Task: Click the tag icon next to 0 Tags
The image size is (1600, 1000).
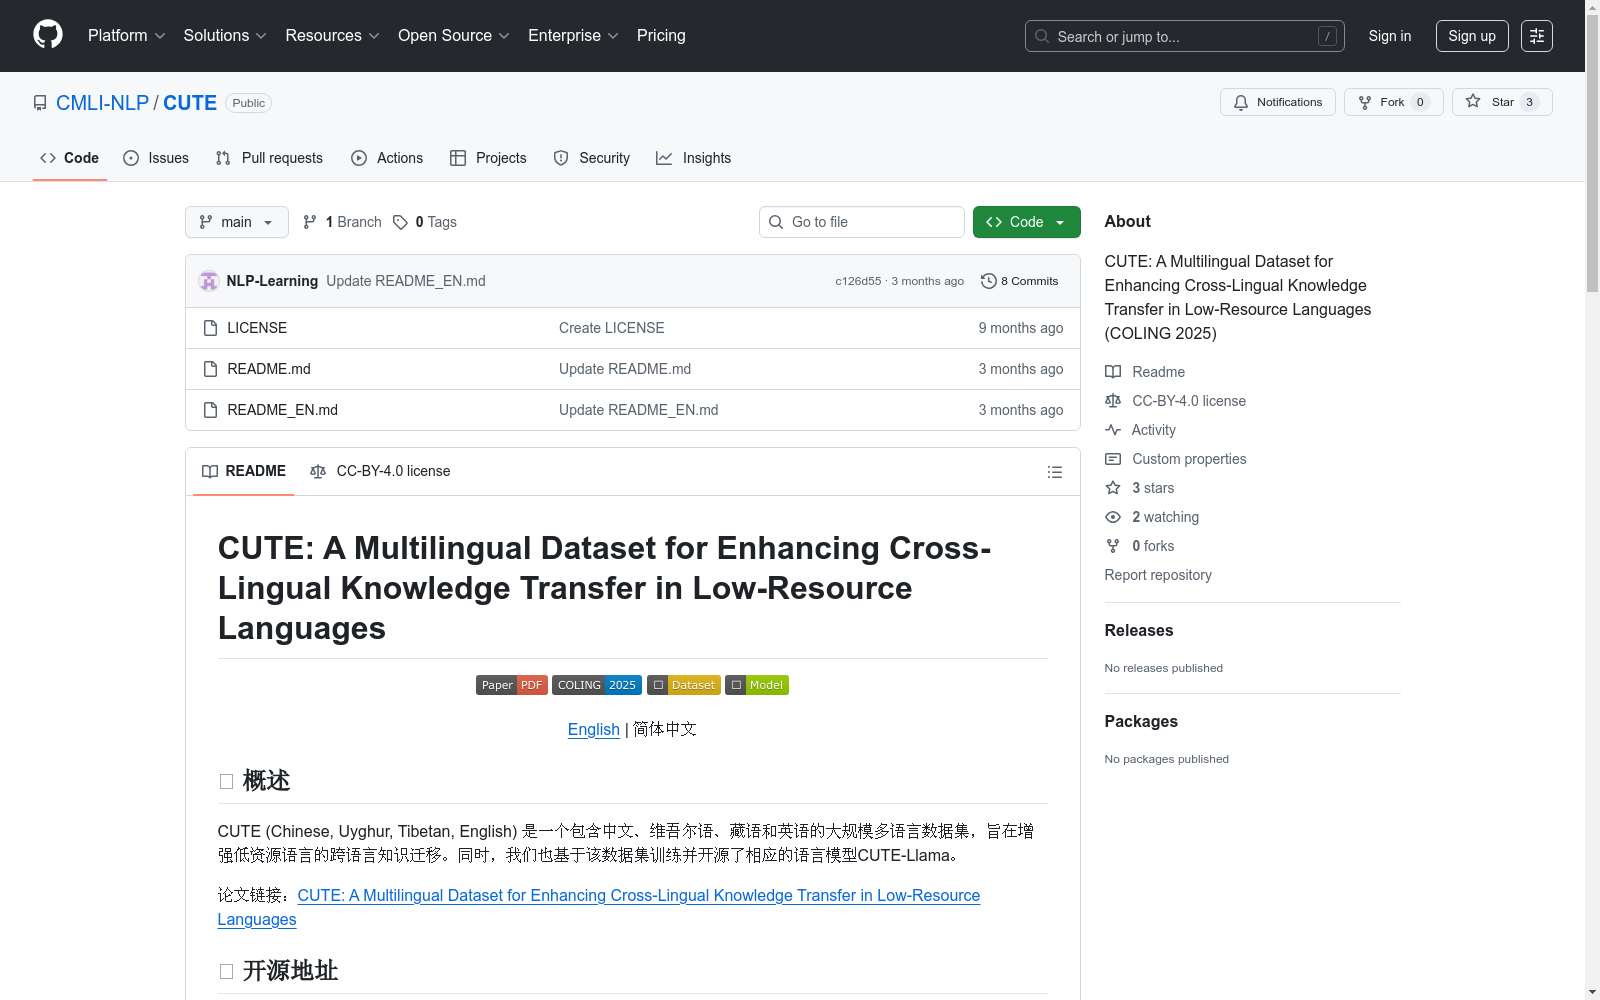Action: pos(400,222)
